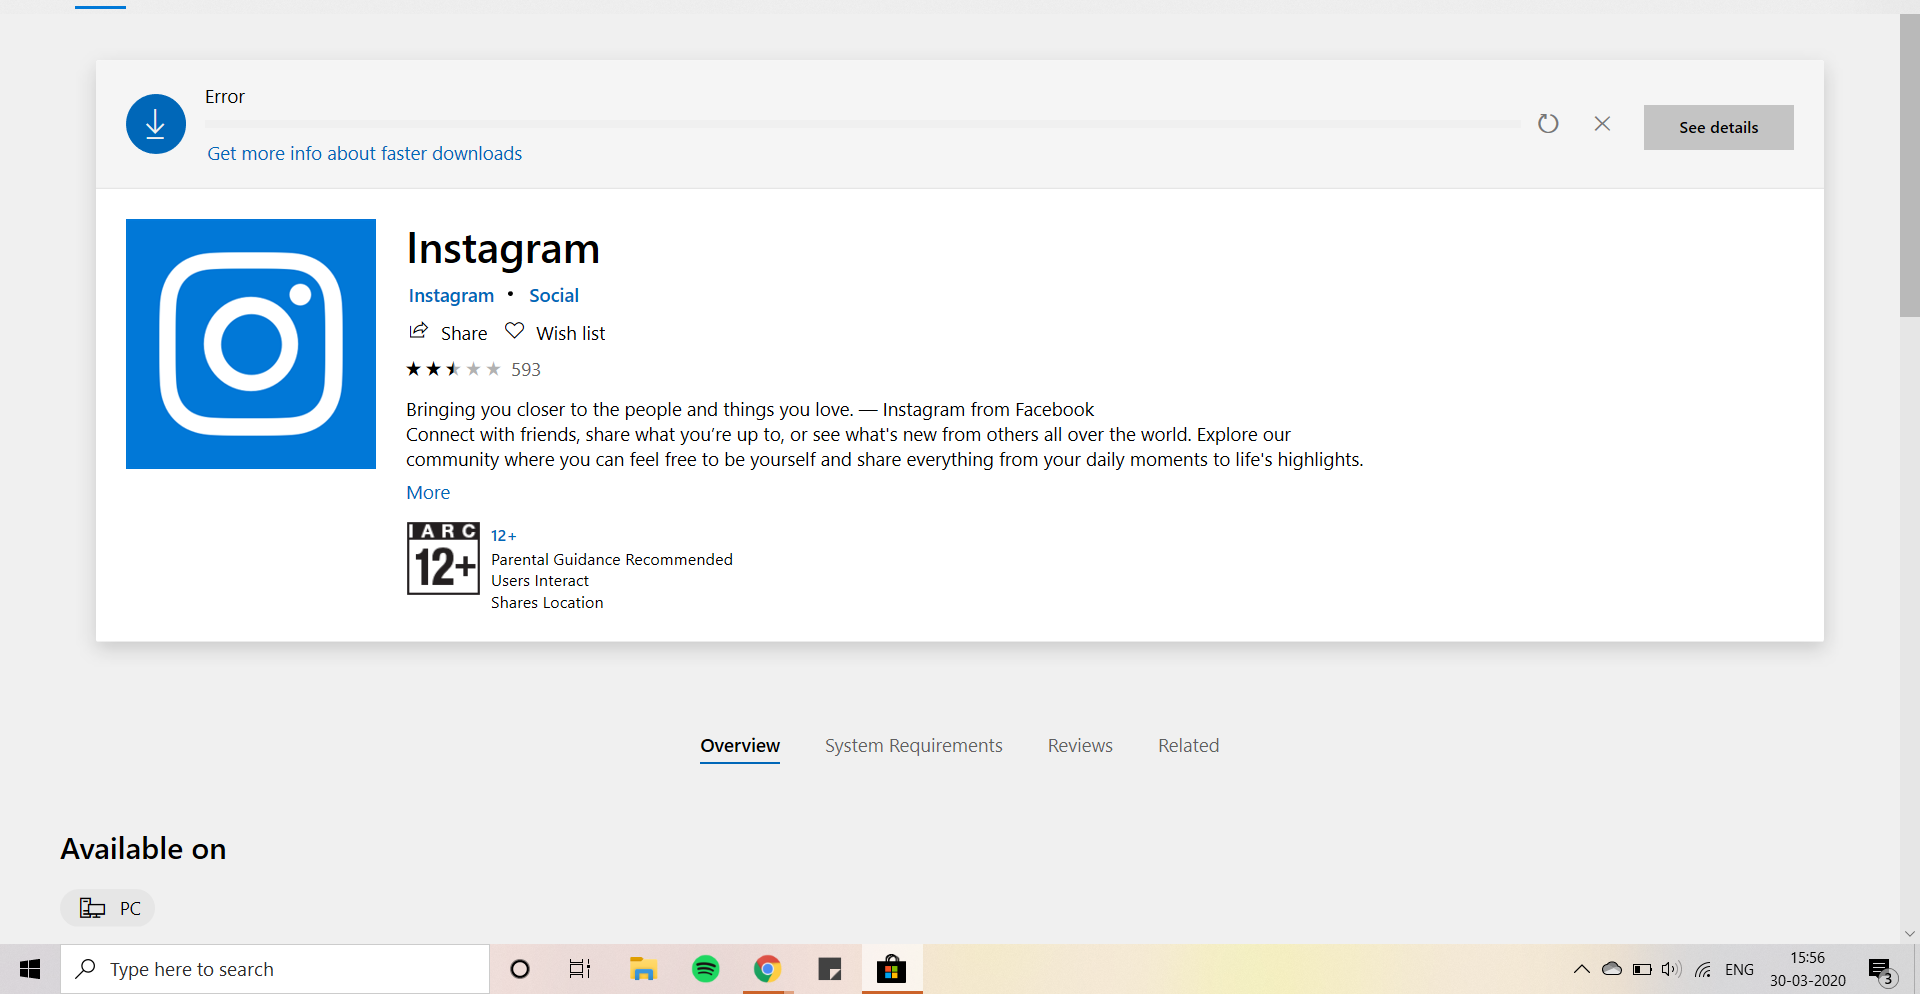Switch to the Reviews tab
1920x994 pixels.
click(x=1080, y=746)
